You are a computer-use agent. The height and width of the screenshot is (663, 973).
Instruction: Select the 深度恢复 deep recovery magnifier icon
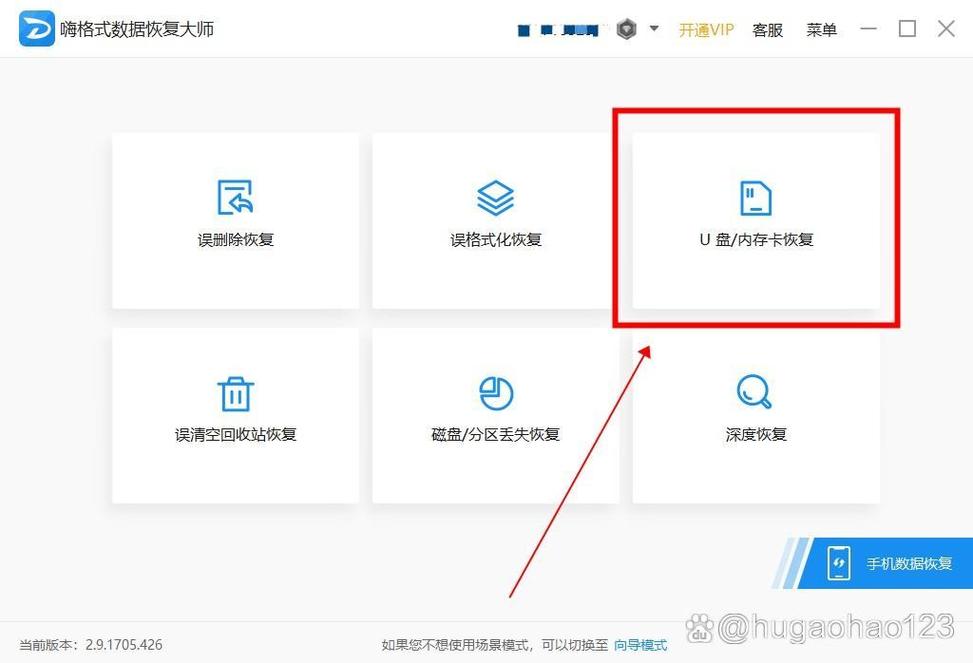[x=755, y=391]
